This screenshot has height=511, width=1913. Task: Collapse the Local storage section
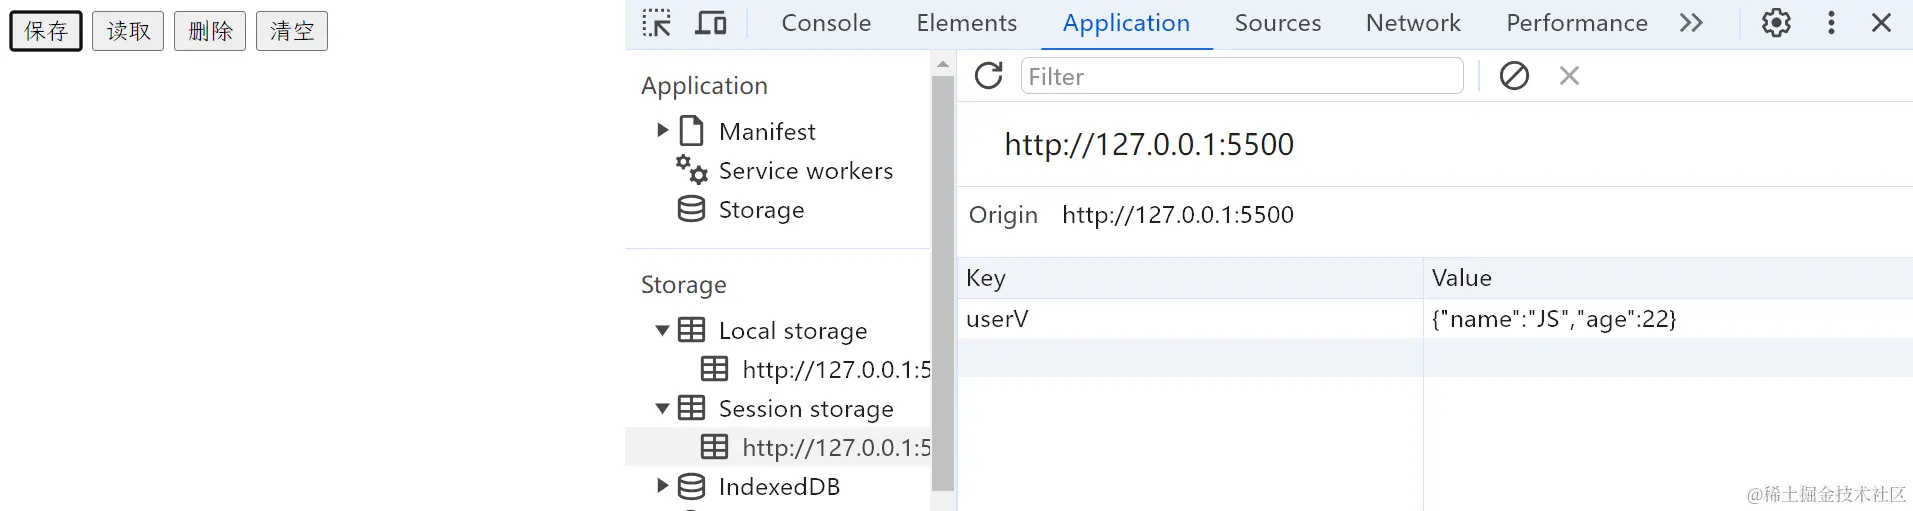click(x=662, y=330)
